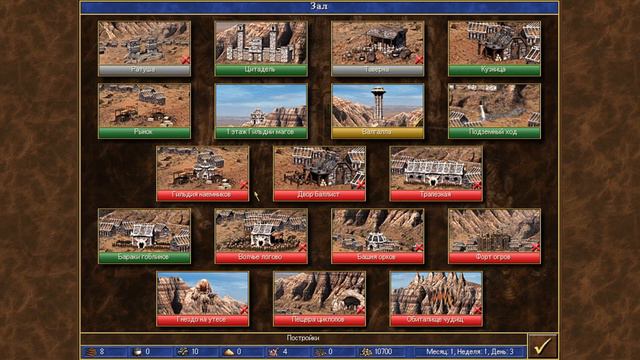This screenshot has width=640, height=360.
Task: Open the Двор Баллист building card
Action: pyautogui.click(x=319, y=174)
